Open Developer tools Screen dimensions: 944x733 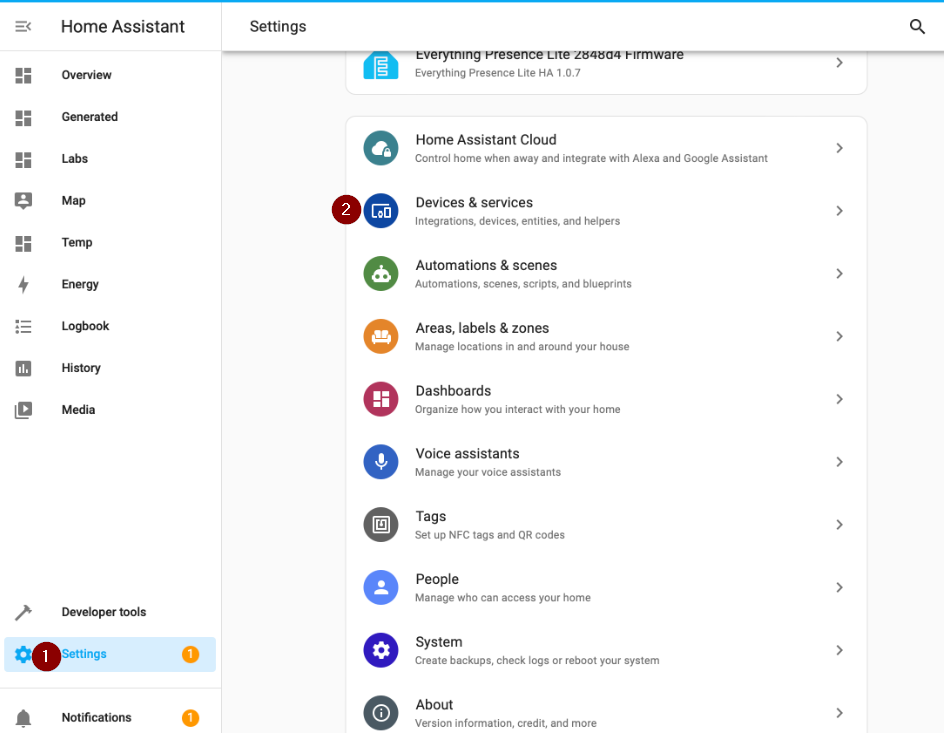click(103, 612)
